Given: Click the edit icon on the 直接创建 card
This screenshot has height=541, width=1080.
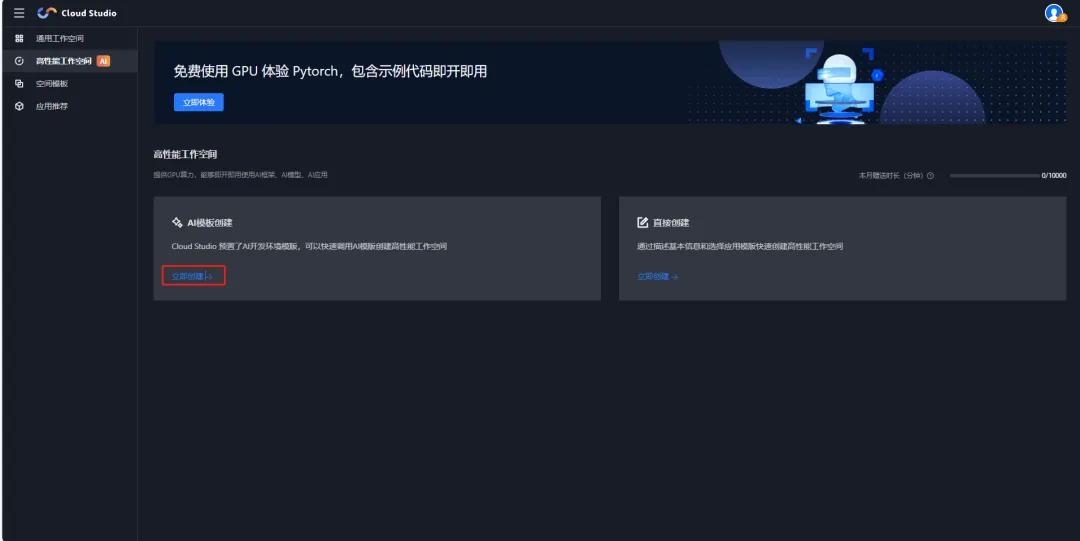Looking at the screenshot, I should tap(643, 223).
